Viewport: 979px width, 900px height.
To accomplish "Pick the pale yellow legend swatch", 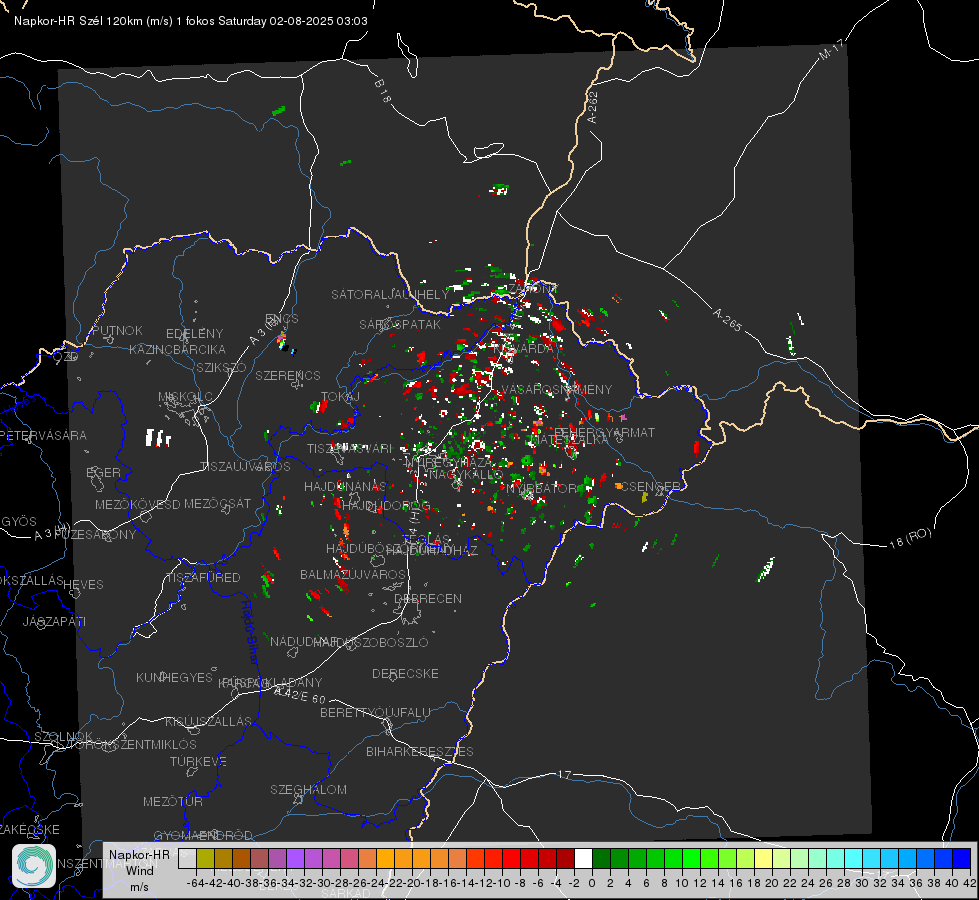I will pos(763,859).
